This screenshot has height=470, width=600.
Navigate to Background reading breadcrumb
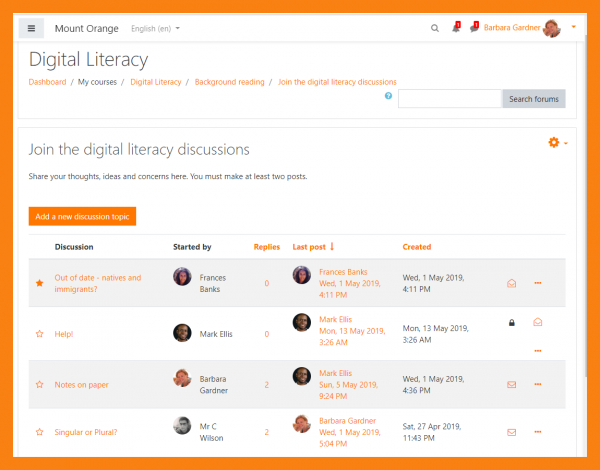click(230, 82)
